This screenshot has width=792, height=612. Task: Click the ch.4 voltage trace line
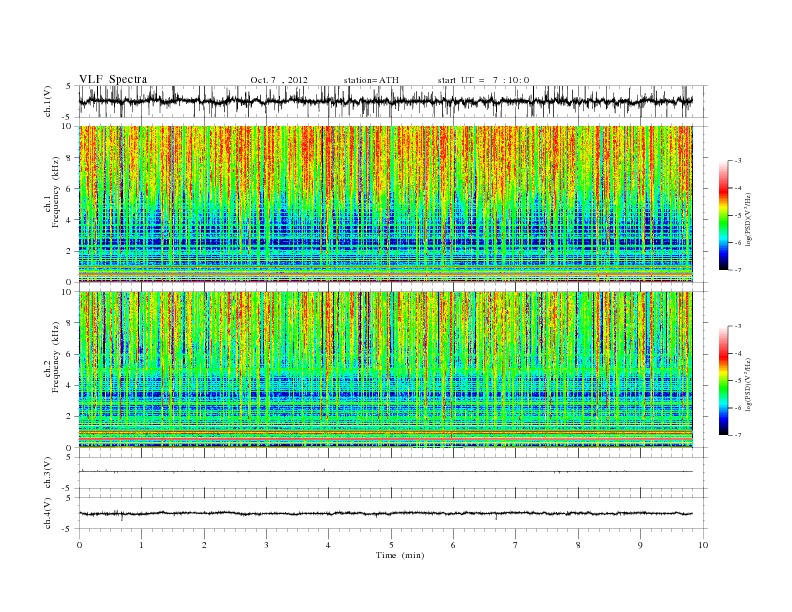tap(386, 514)
